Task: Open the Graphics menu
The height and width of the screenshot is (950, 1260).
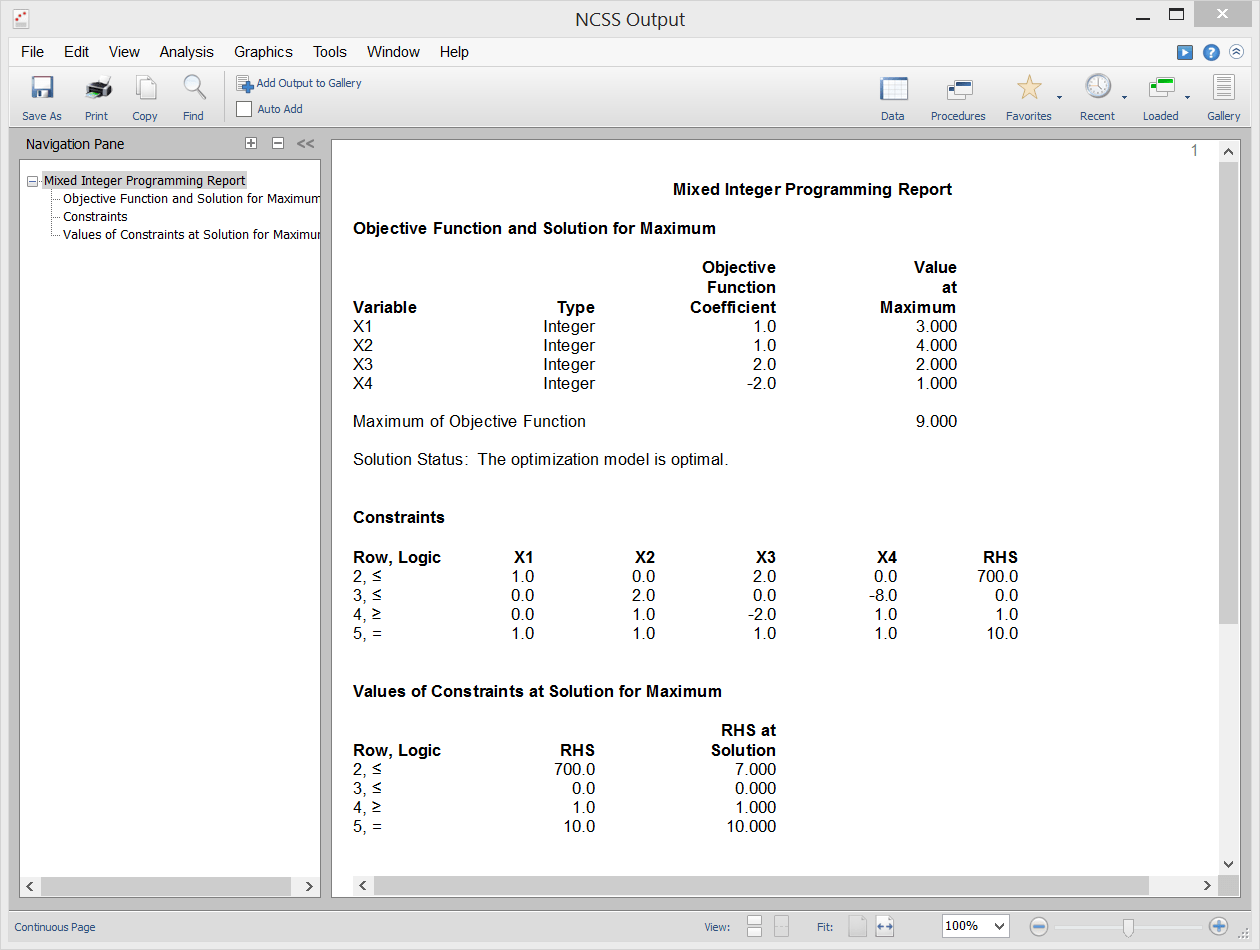Action: [263, 52]
